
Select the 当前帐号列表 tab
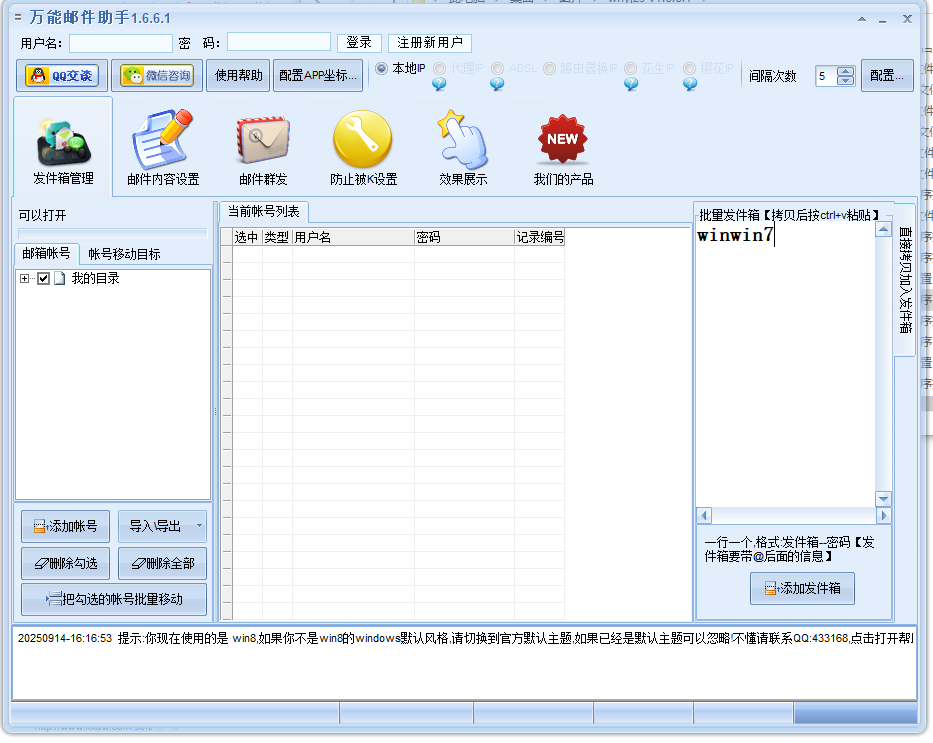click(x=262, y=211)
